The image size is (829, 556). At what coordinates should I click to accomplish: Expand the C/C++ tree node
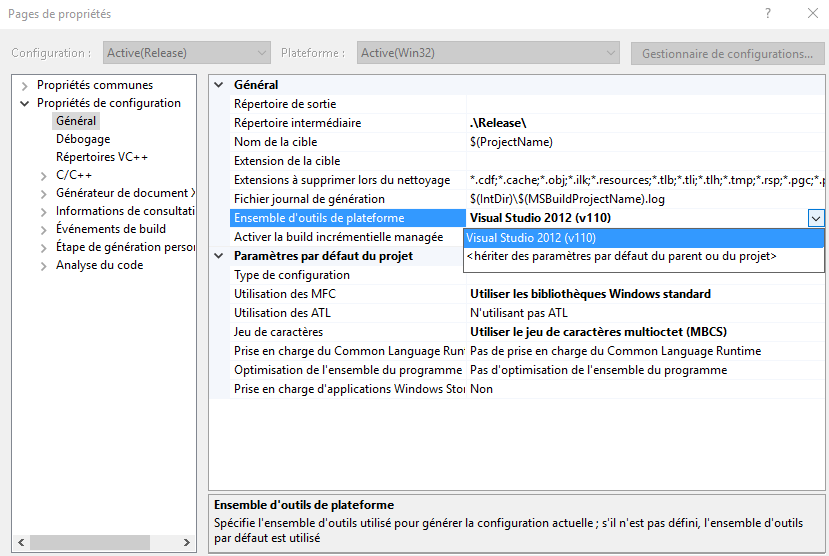[43, 176]
